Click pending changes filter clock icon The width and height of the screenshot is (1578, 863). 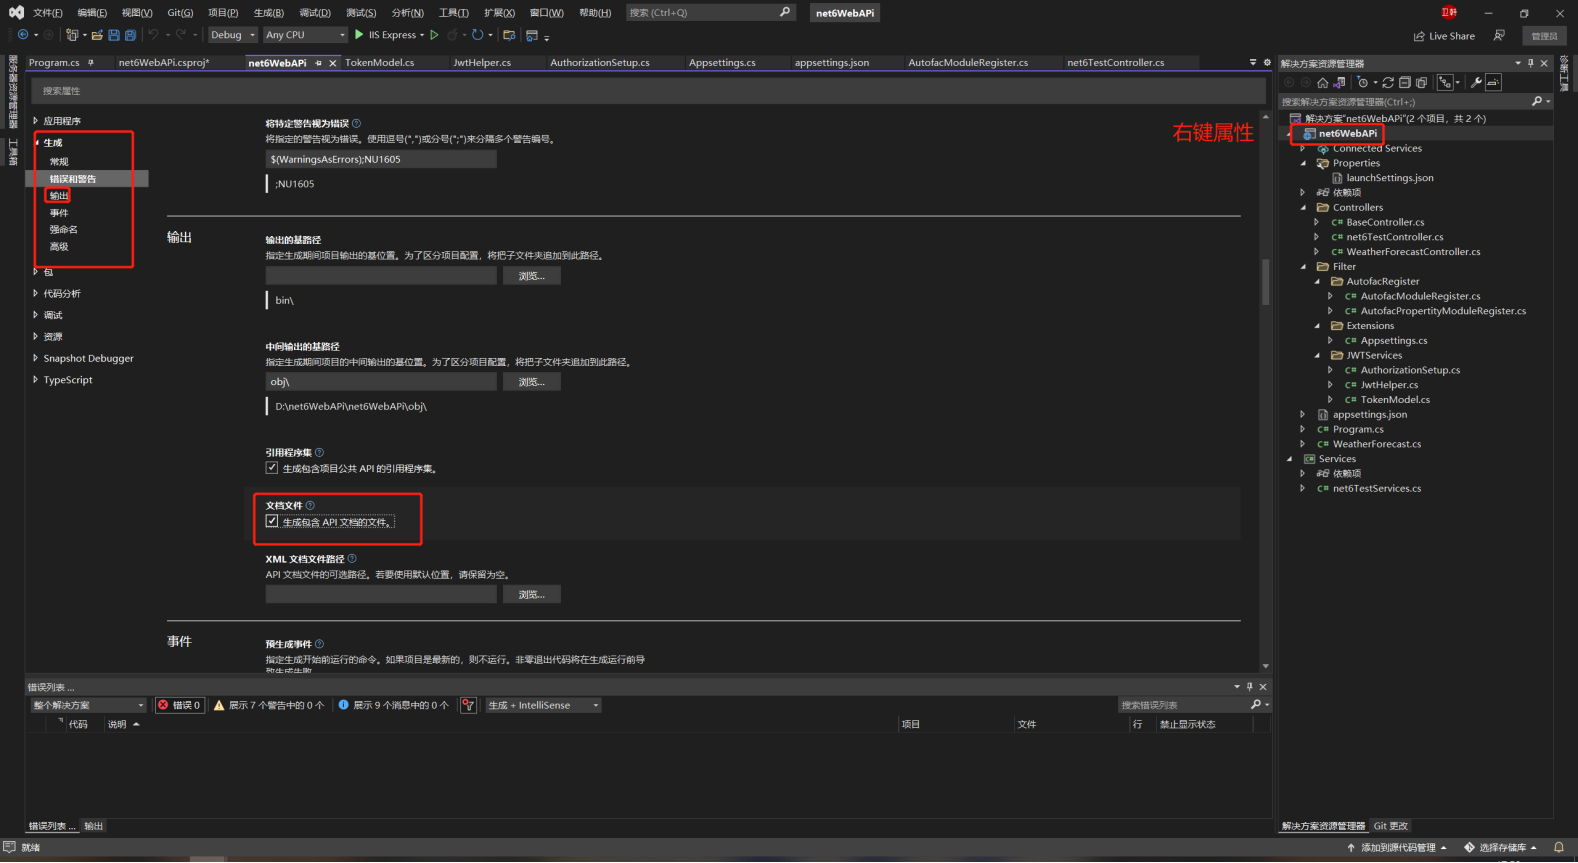point(1362,83)
